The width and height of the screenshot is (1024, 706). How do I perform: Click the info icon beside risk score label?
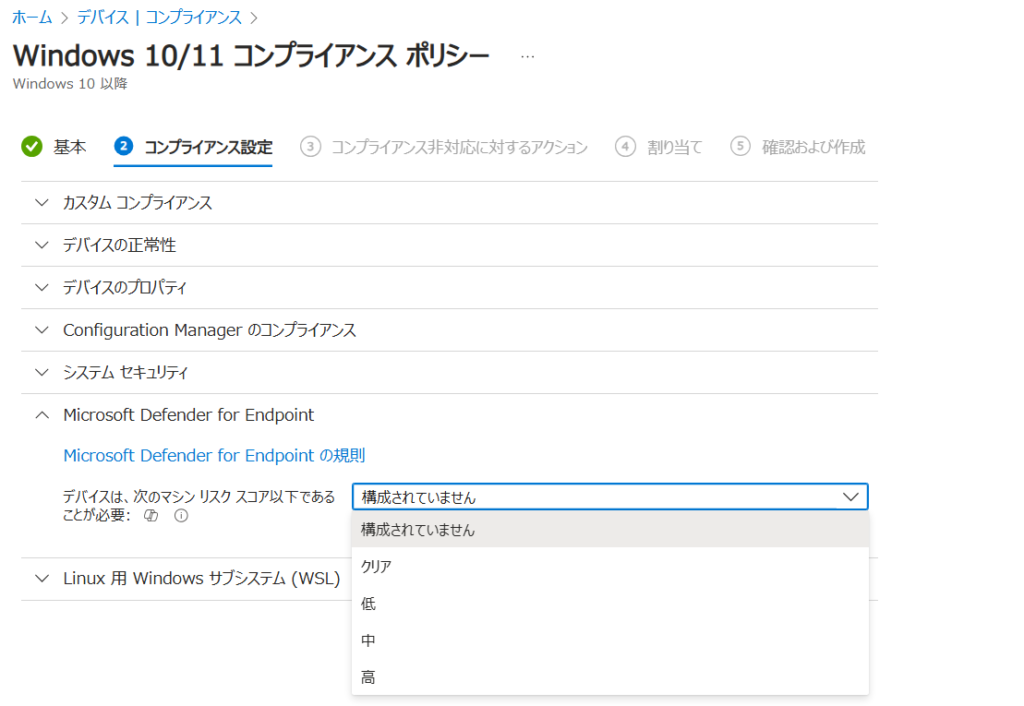click(181, 516)
